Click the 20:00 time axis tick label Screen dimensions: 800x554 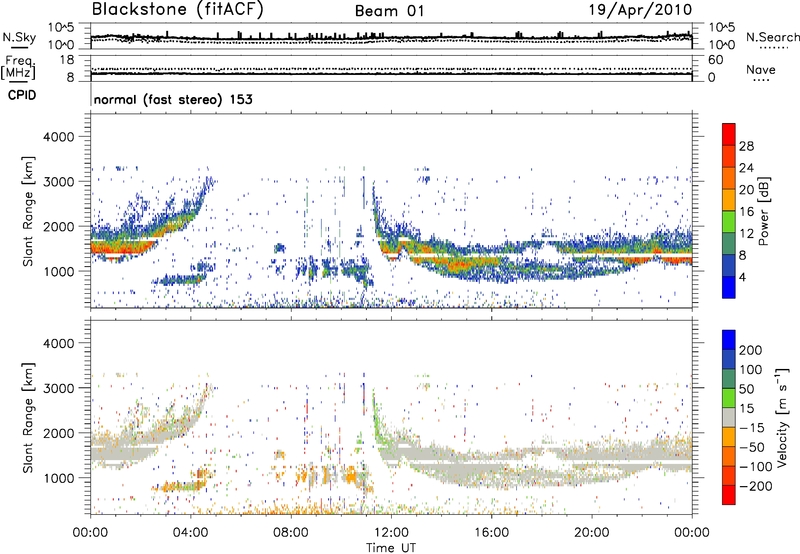coord(592,533)
